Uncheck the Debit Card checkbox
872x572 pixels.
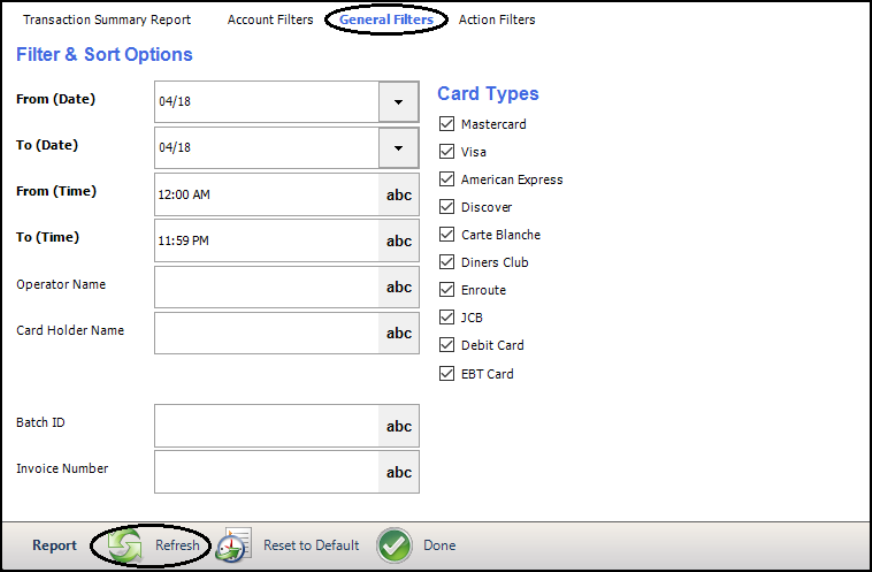tap(447, 345)
